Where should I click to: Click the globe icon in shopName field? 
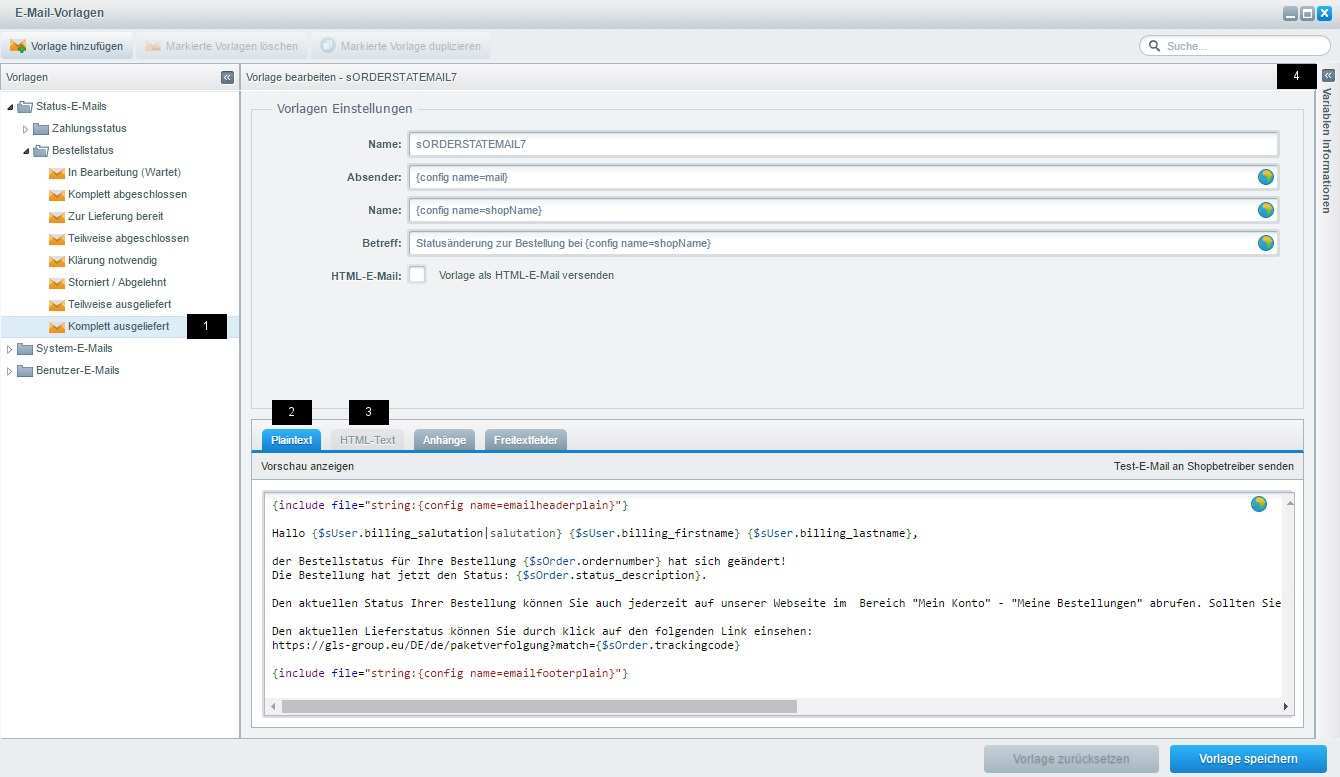point(1265,210)
